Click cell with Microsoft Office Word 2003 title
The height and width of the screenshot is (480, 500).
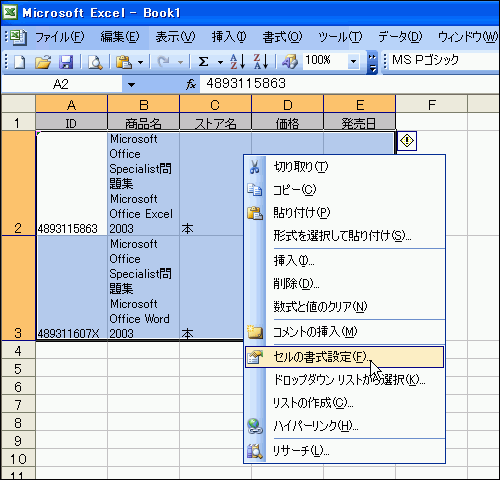coord(143,288)
